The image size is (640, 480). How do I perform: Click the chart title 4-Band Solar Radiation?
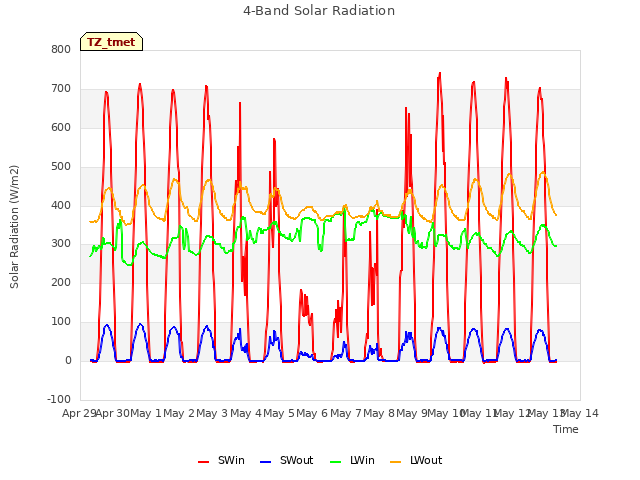319,11
